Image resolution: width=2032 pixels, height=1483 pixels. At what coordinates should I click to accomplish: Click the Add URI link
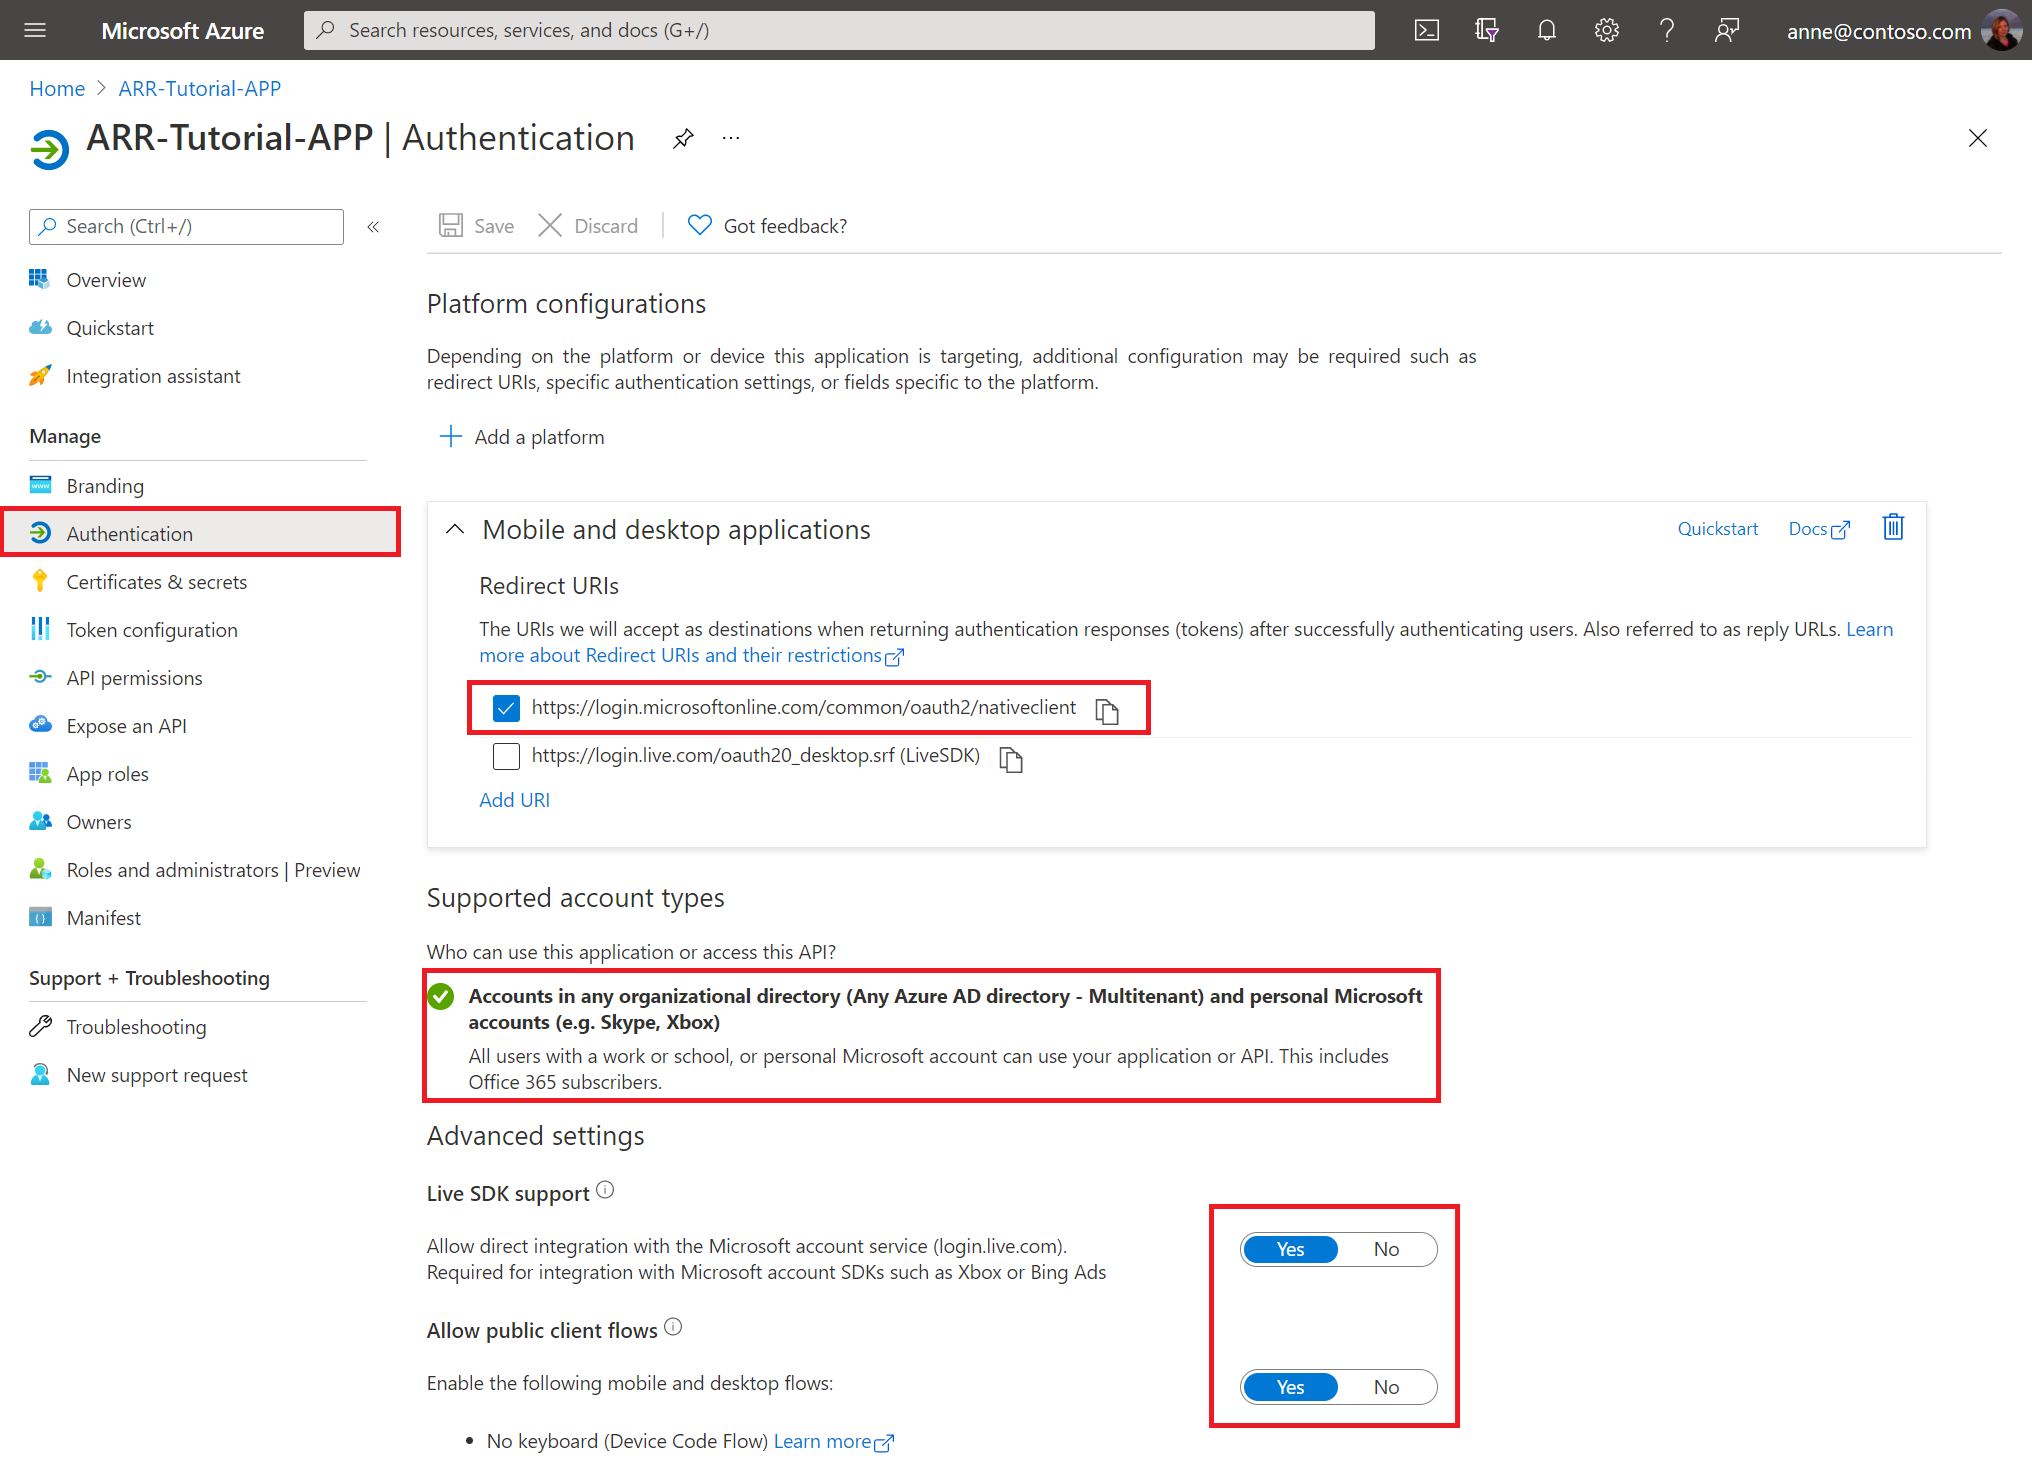coord(514,800)
